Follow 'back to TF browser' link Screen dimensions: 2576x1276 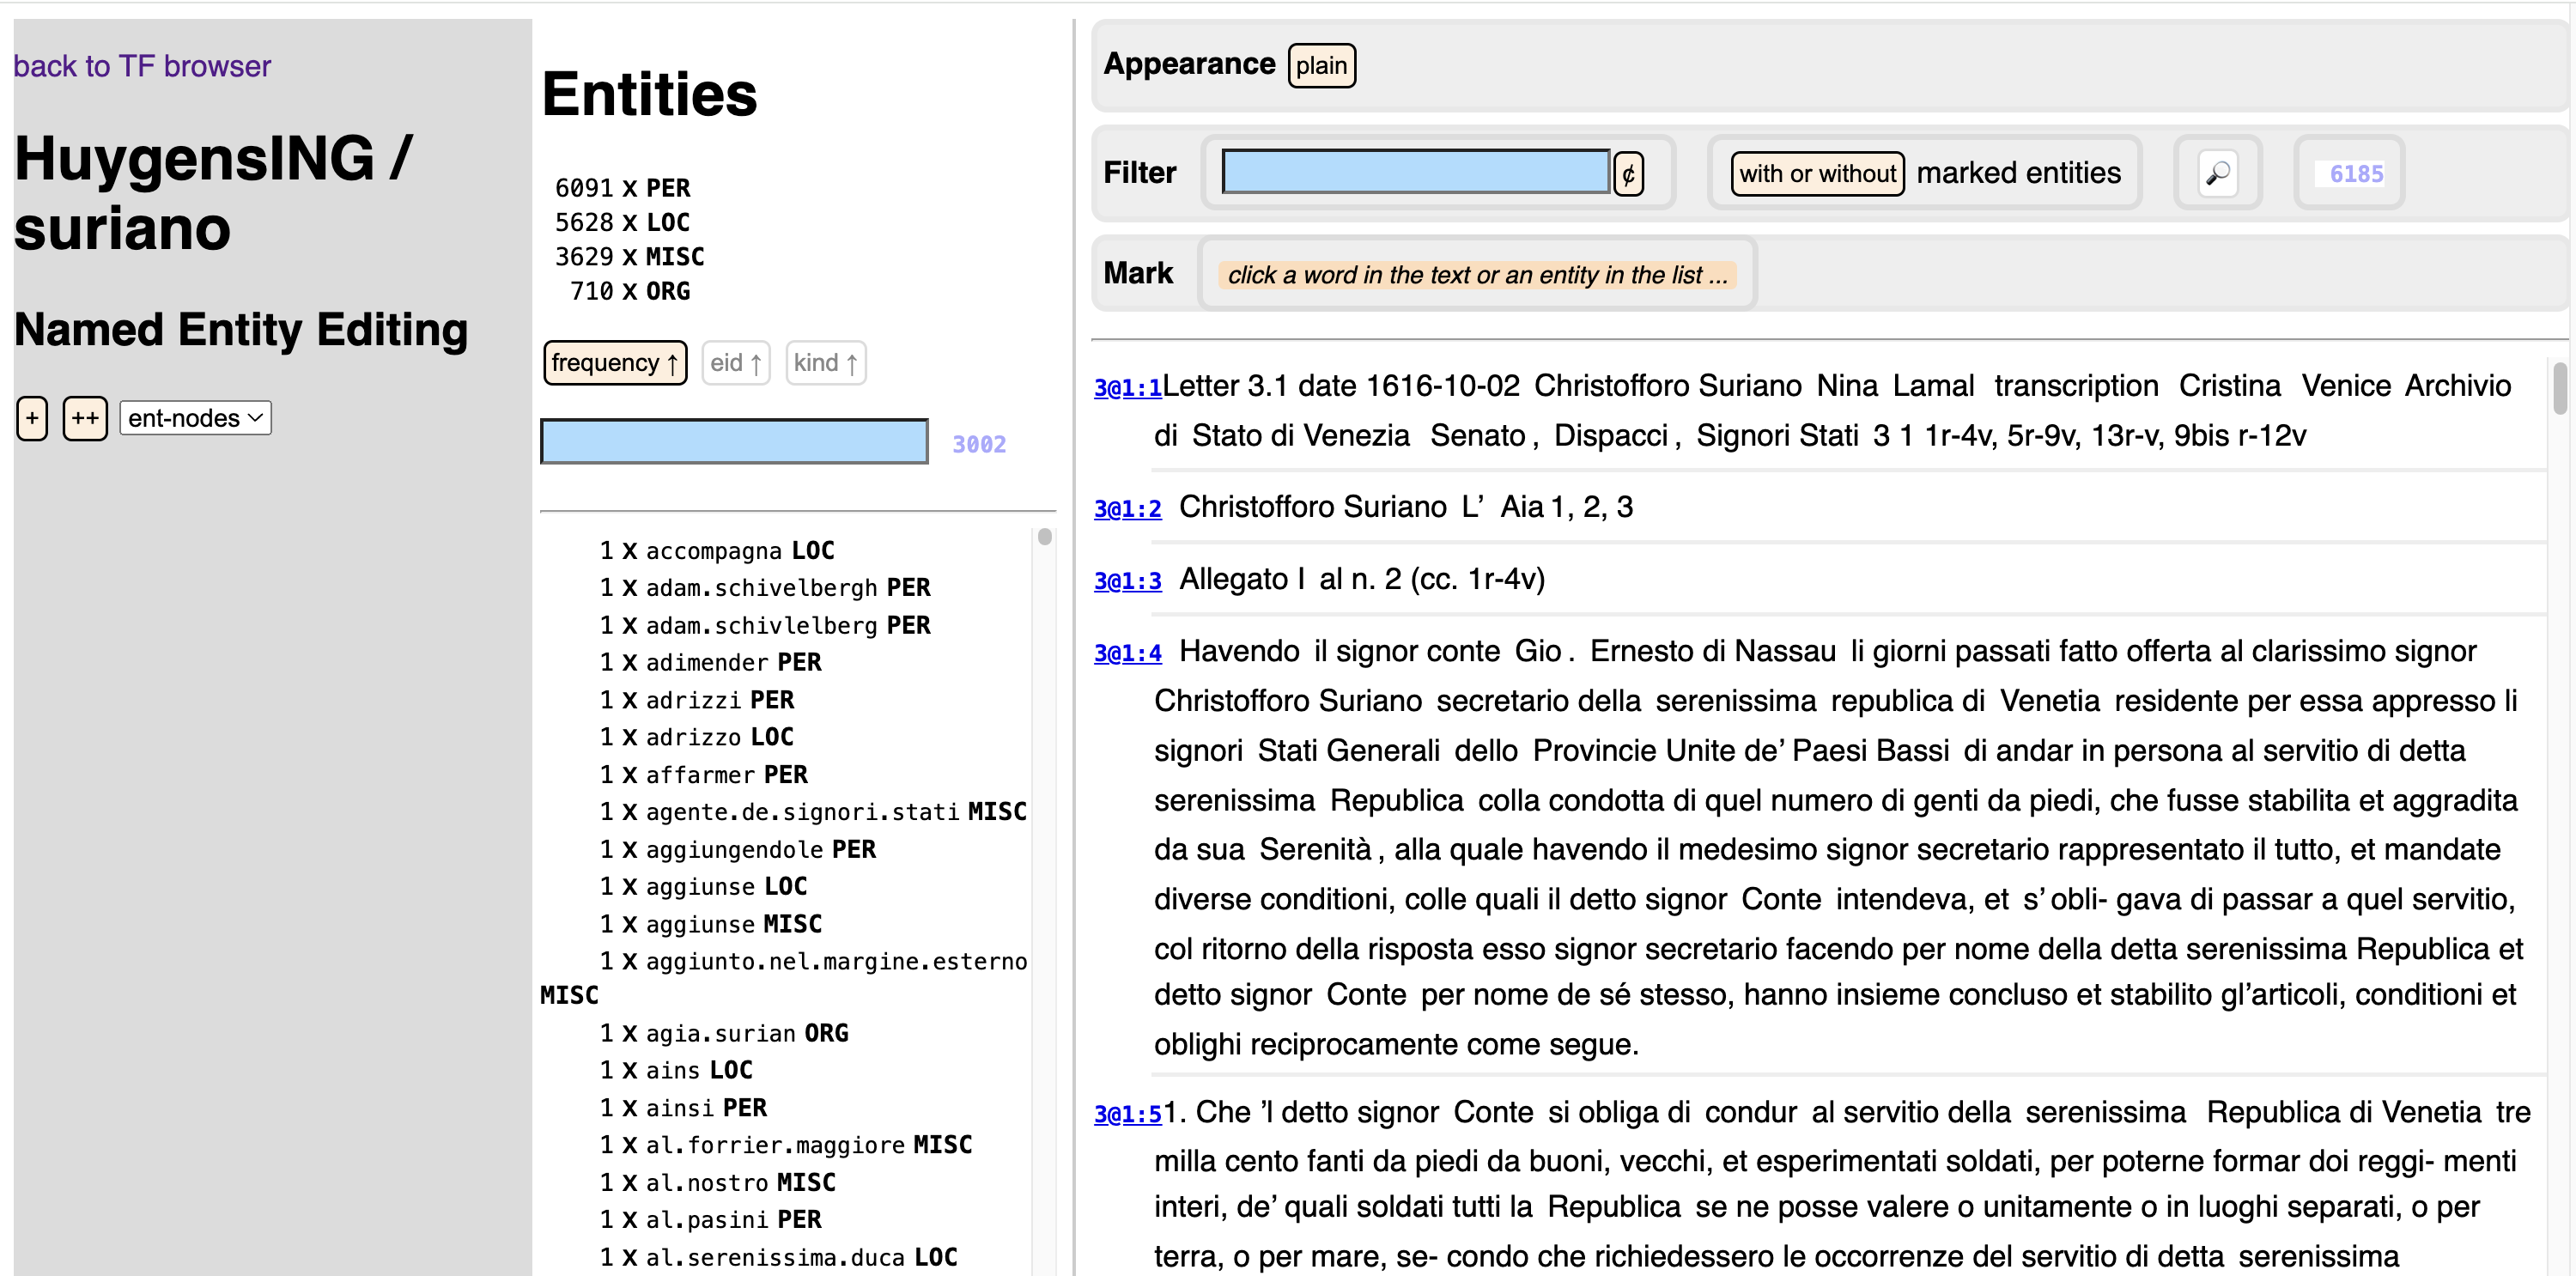[x=142, y=66]
